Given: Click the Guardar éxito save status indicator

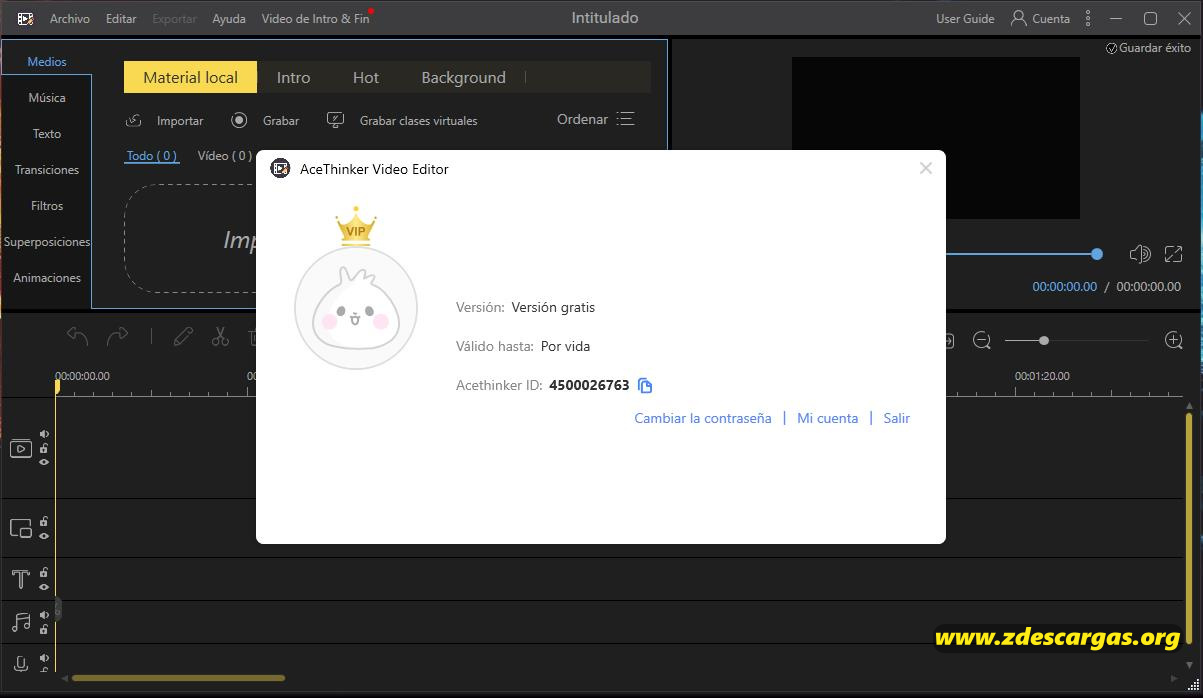Looking at the screenshot, I should pos(1148,48).
